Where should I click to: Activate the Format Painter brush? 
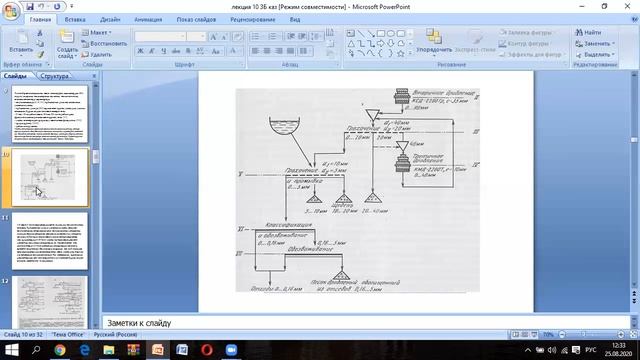coord(40,54)
